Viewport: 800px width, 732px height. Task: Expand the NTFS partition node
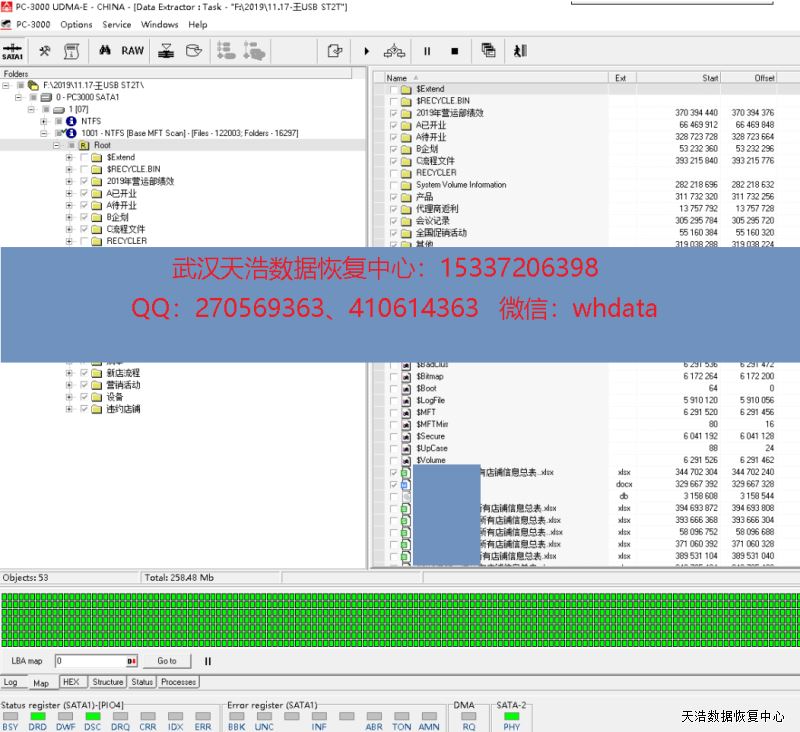pyautogui.click(x=44, y=121)
